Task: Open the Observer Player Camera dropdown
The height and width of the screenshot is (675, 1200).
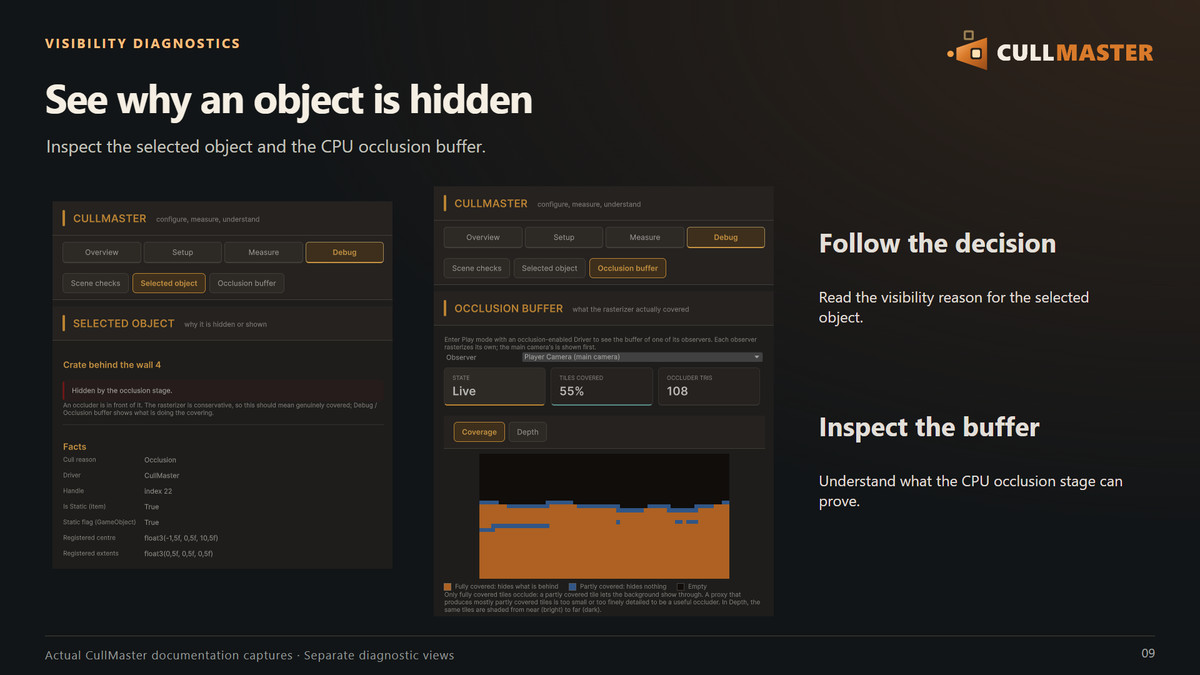Action: point(643,357)
